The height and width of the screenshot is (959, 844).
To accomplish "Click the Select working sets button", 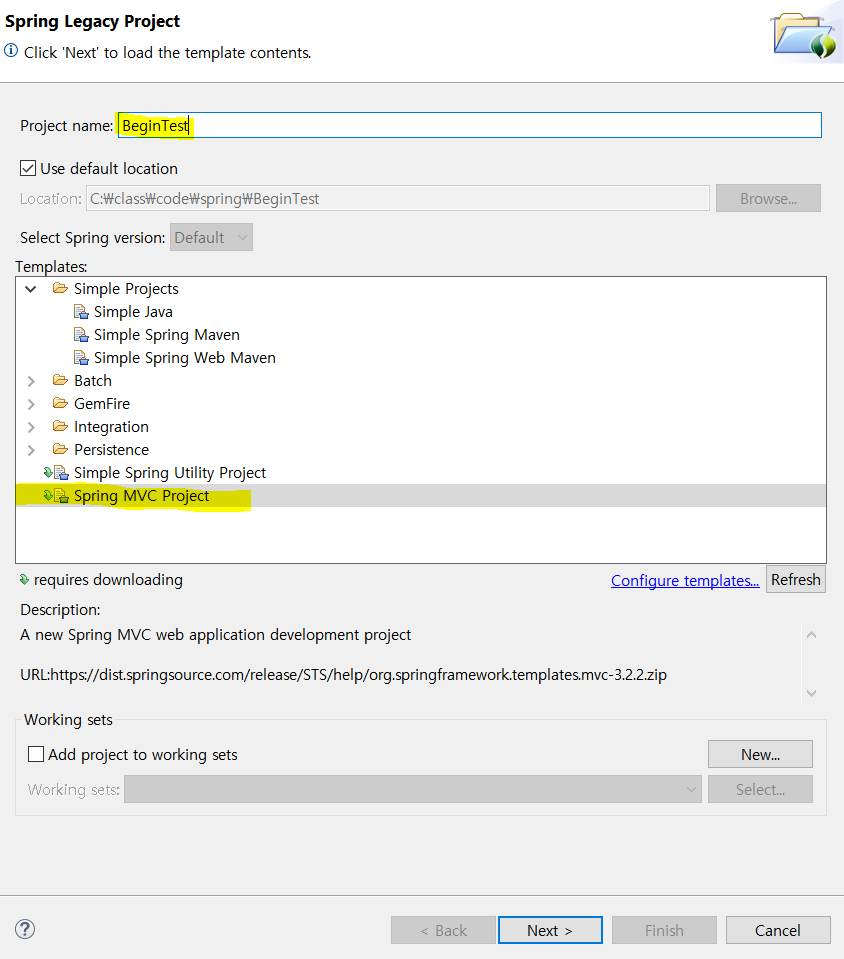I will (760, 789).
